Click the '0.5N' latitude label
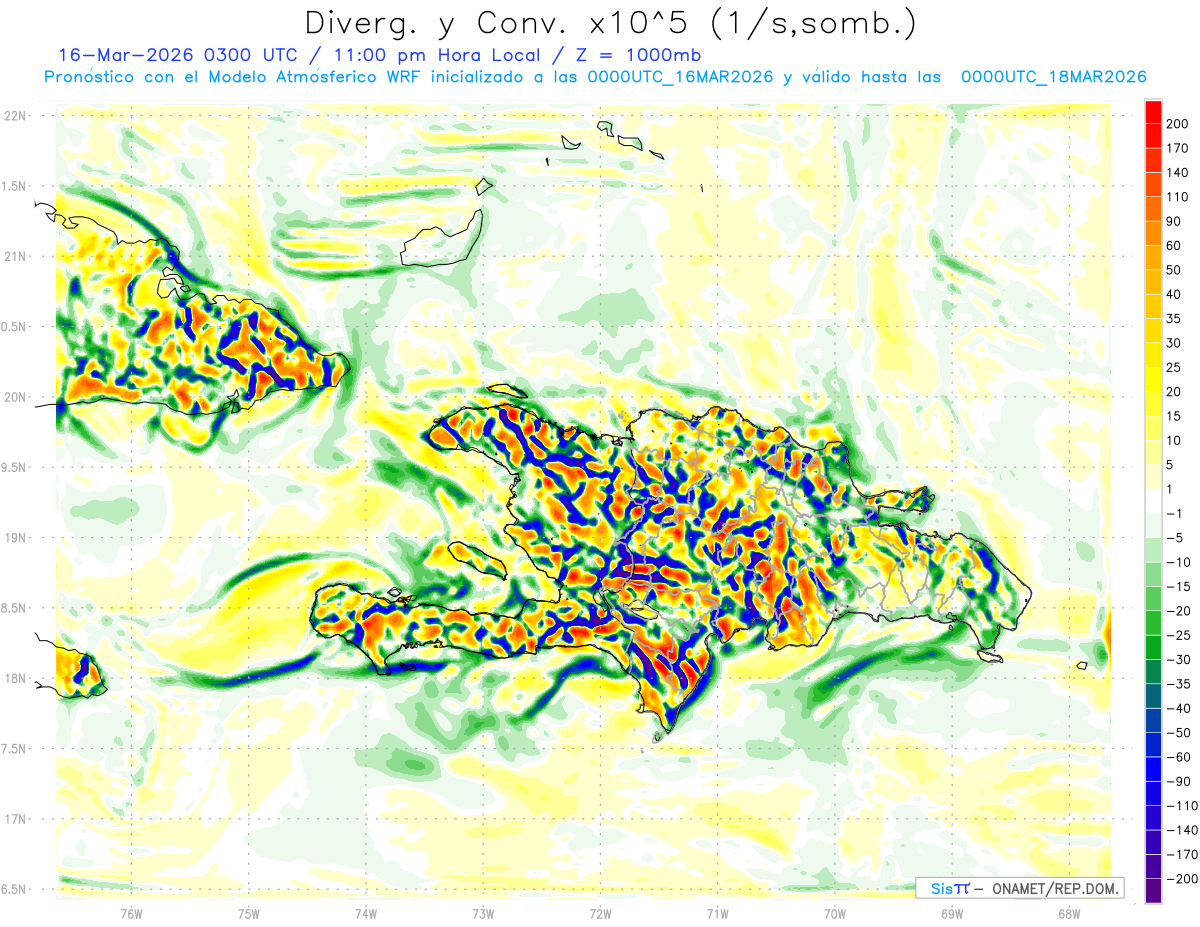The height and width of the screenshot is (927, 1200). 13,327
